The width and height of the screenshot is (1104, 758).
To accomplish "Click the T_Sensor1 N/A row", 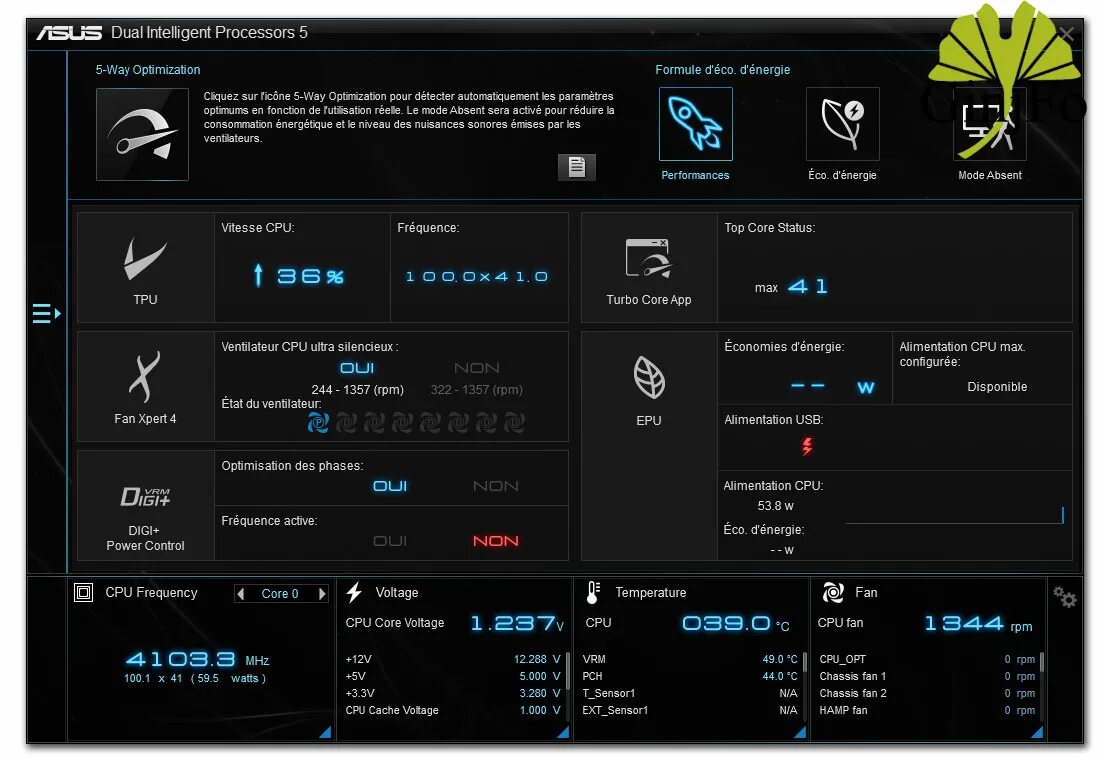I will click(690, 693).
